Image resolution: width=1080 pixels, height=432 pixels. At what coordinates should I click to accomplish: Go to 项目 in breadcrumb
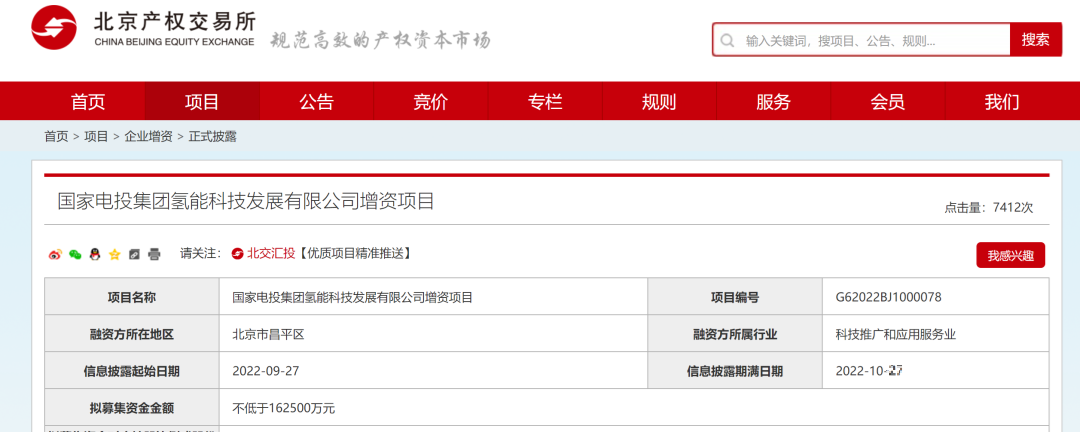pos(96,136)
